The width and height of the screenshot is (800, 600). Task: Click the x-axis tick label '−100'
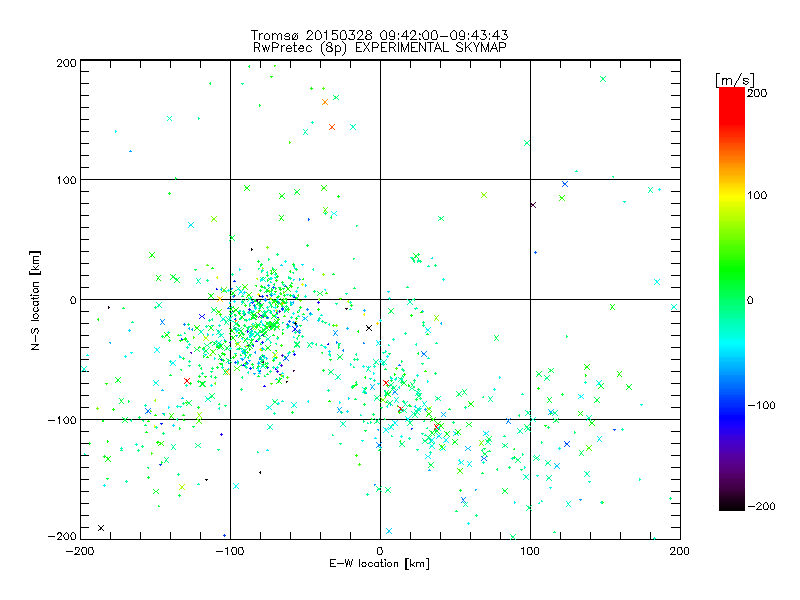230,551
